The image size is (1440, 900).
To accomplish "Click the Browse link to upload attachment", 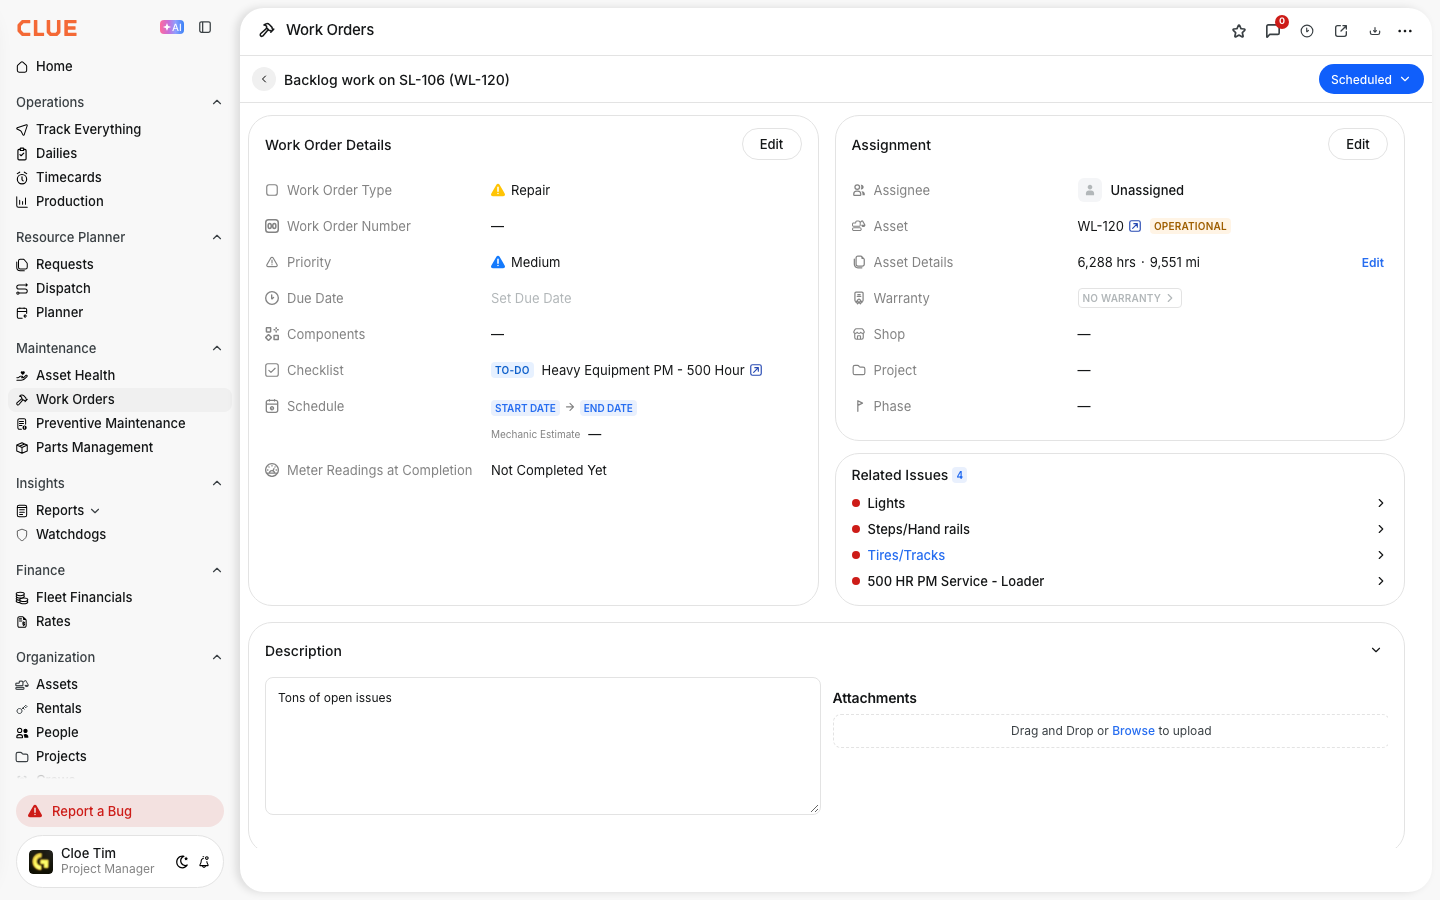I will click(x=1133, y=731).
